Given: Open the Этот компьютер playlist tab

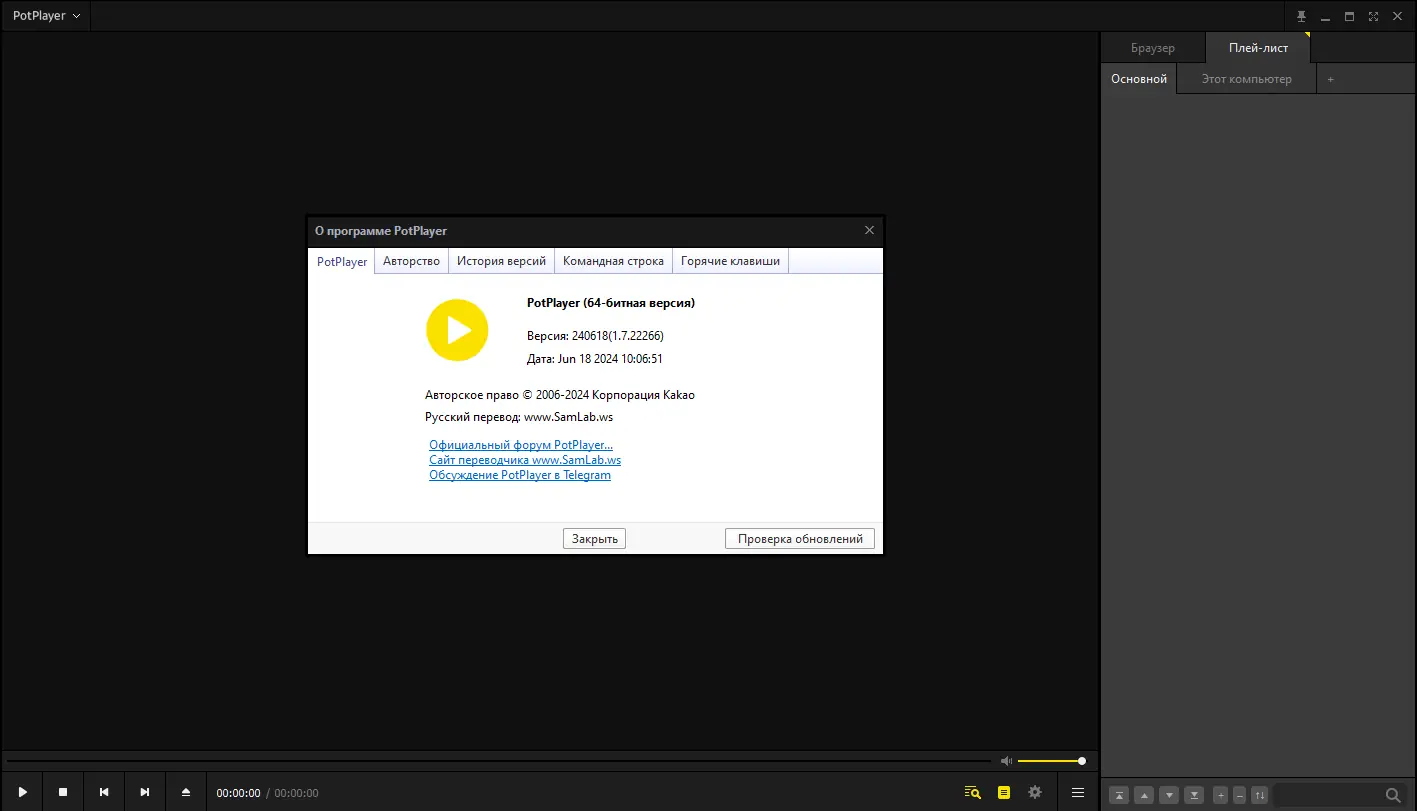Looking at the screenshot, I should coord(1246,79).
